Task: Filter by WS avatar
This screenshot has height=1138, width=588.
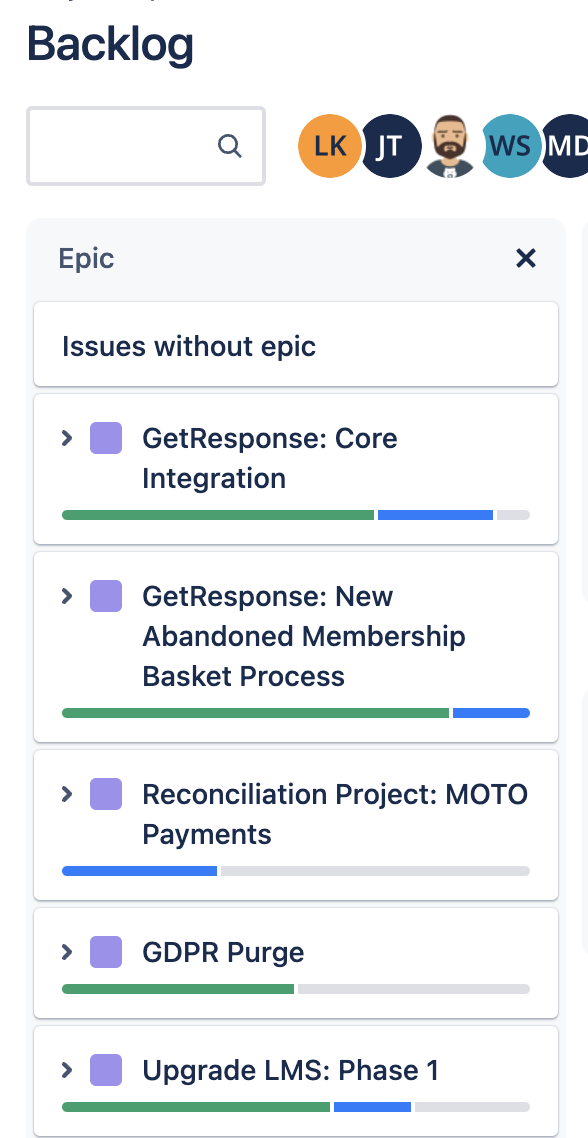Action: click(510, 146)
